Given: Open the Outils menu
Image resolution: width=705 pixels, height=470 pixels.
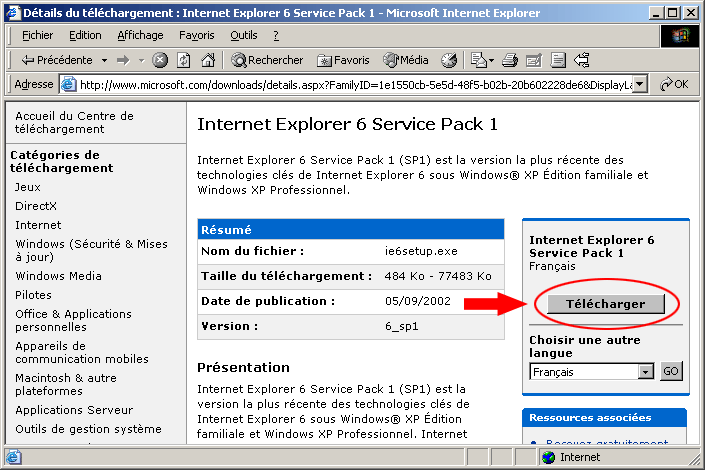Looking at the screenshot, I should pyautogui.click(x=244, y=35).
